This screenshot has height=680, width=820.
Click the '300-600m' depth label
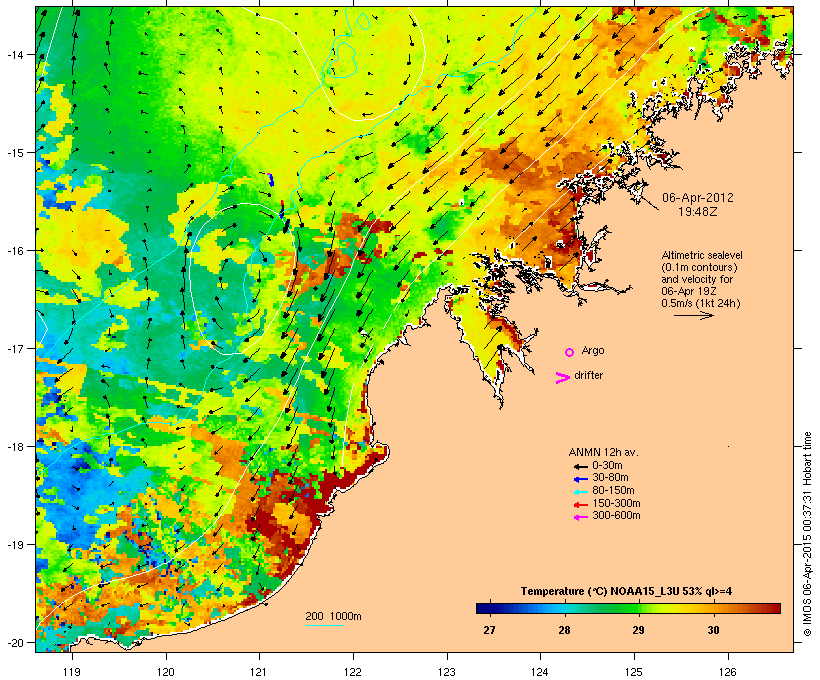coord(616,516)
